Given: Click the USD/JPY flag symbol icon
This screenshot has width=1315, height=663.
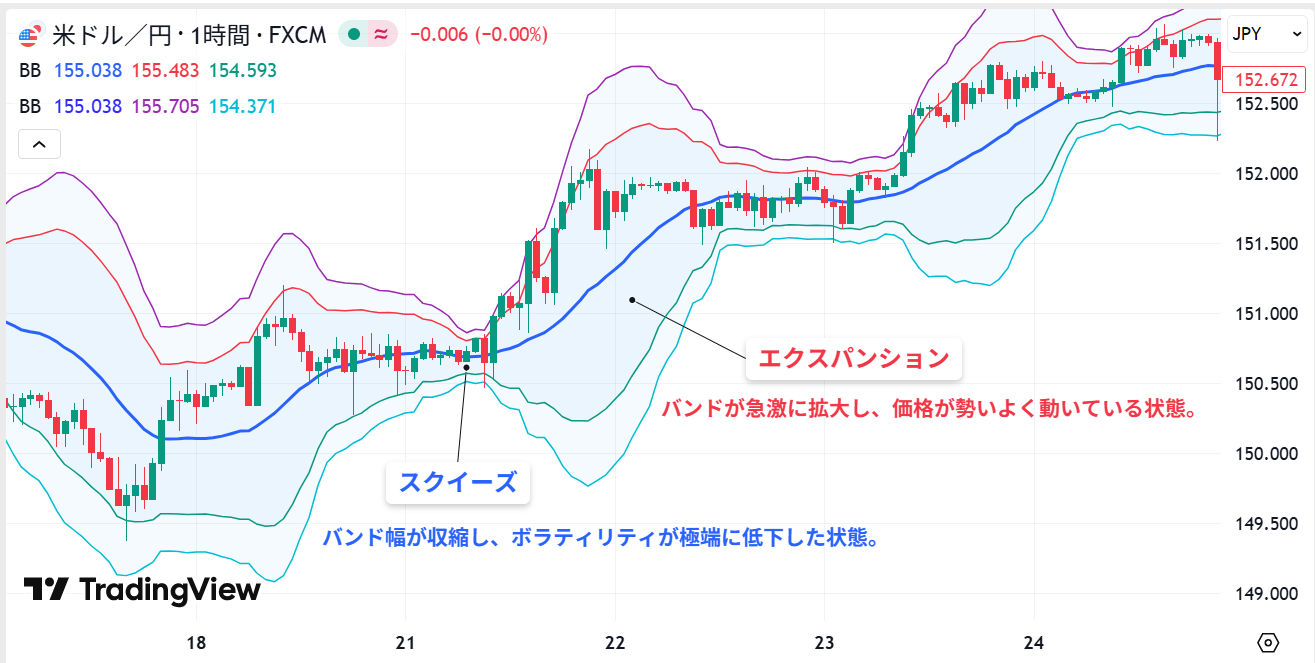Looking at the screenshot, I should pos(27,36).
